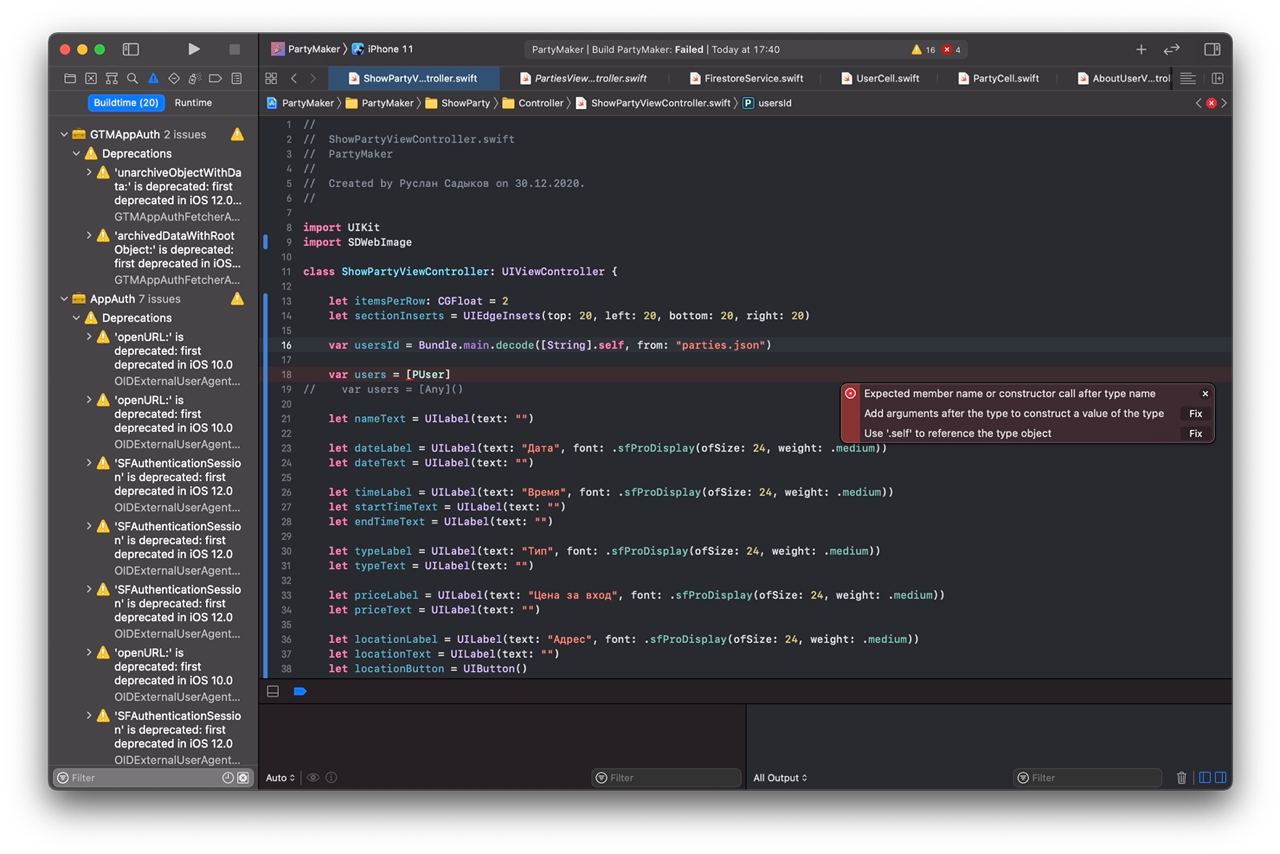Image resolution: width=1280 pixels, height=854 pixels.
Task: Run the PartyMaker build
Action: (194, 49)
